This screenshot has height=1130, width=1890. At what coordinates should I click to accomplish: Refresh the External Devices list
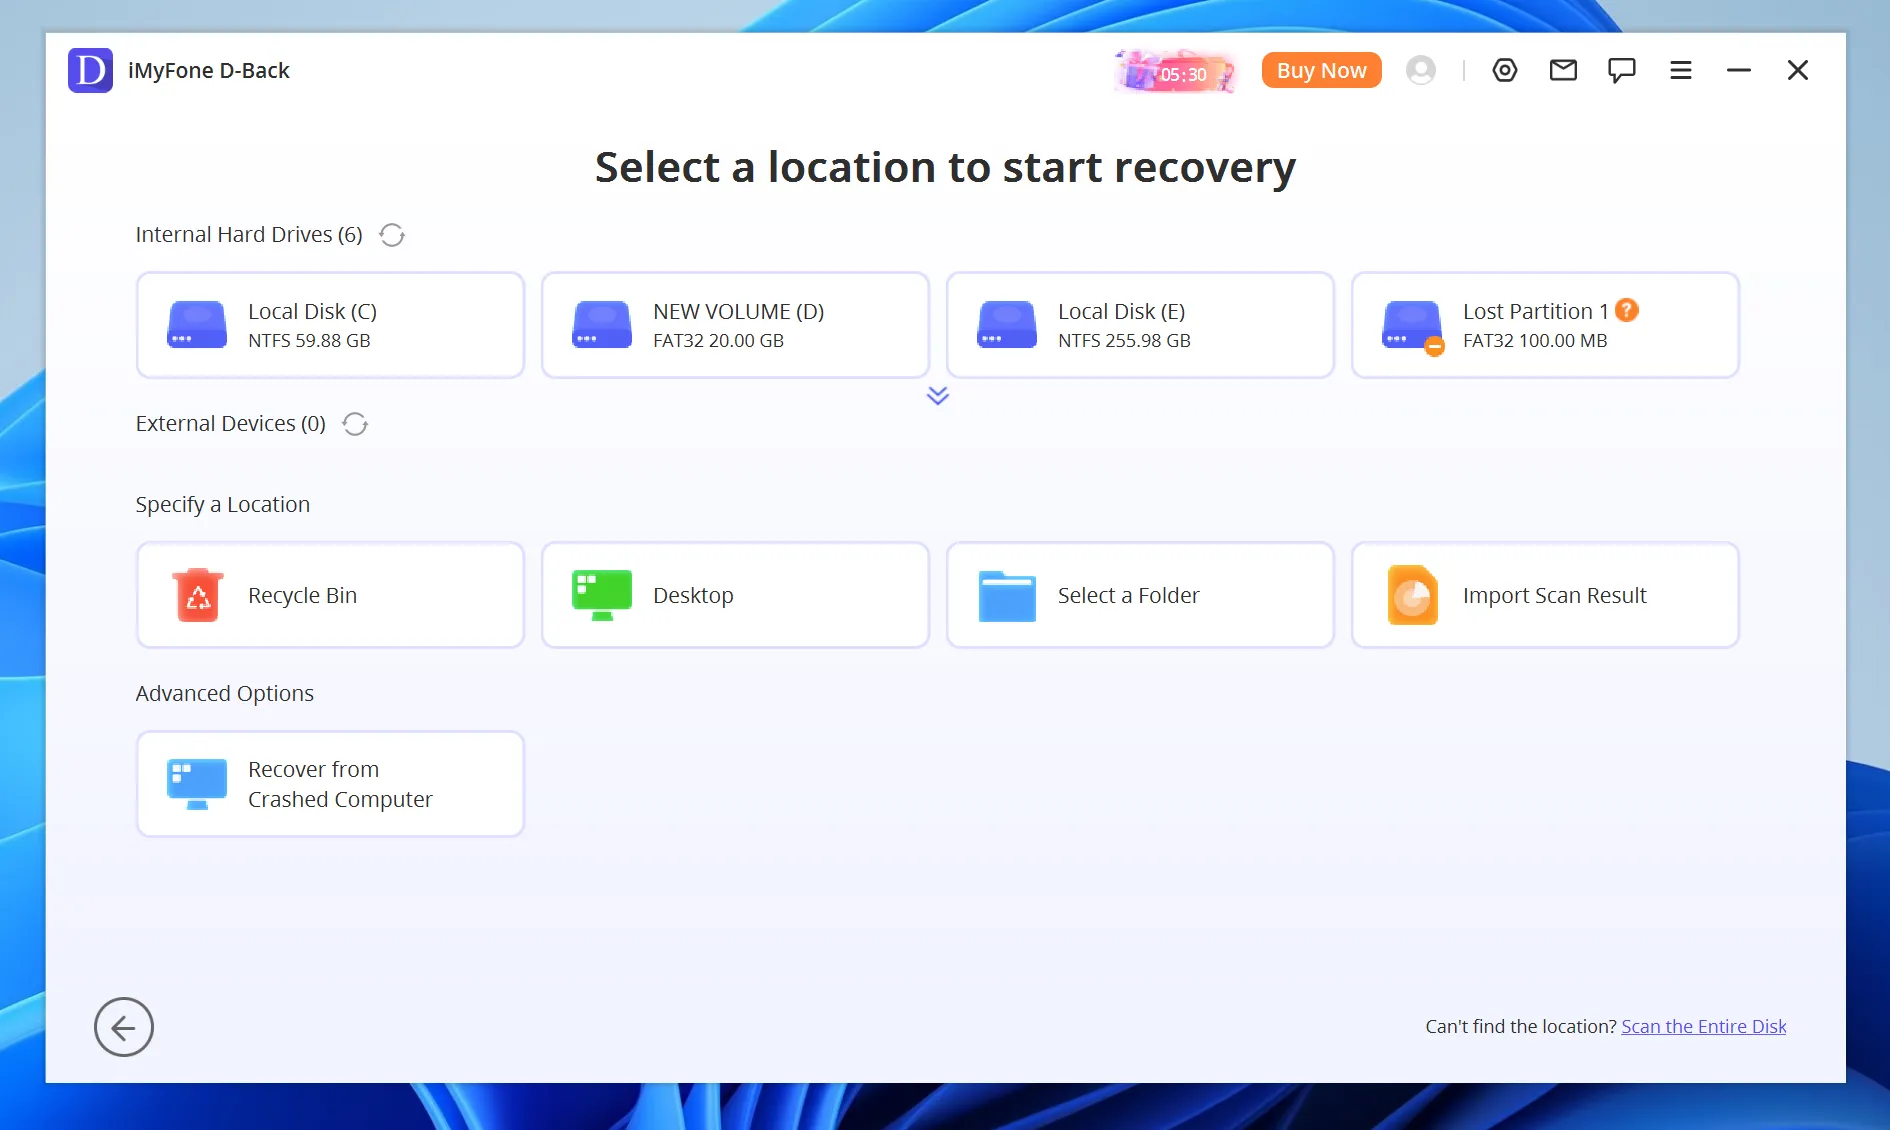click(x=355, y=424)
